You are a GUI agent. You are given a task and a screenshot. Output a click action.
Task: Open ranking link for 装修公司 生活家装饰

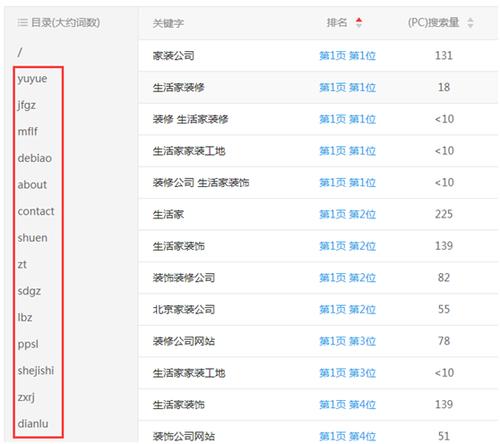coord(347,182)
